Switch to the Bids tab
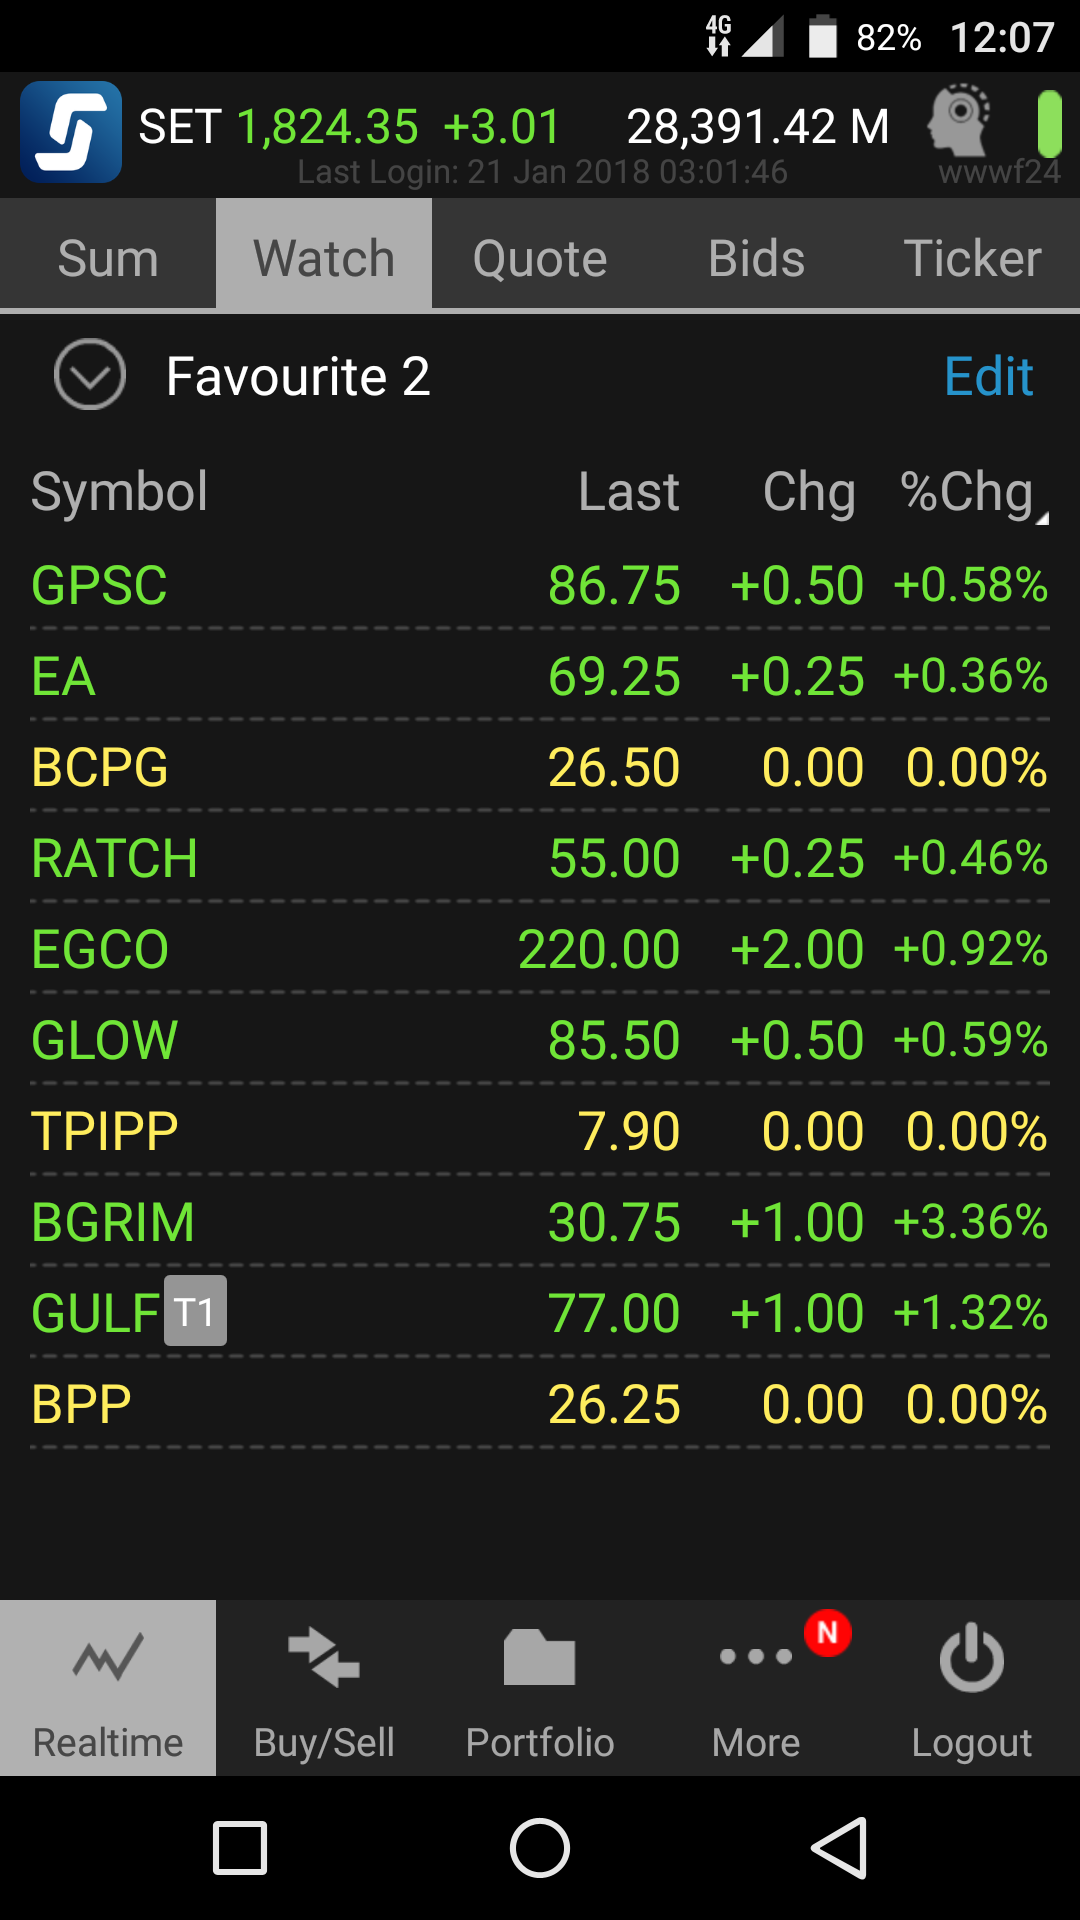 pos(756,258)
